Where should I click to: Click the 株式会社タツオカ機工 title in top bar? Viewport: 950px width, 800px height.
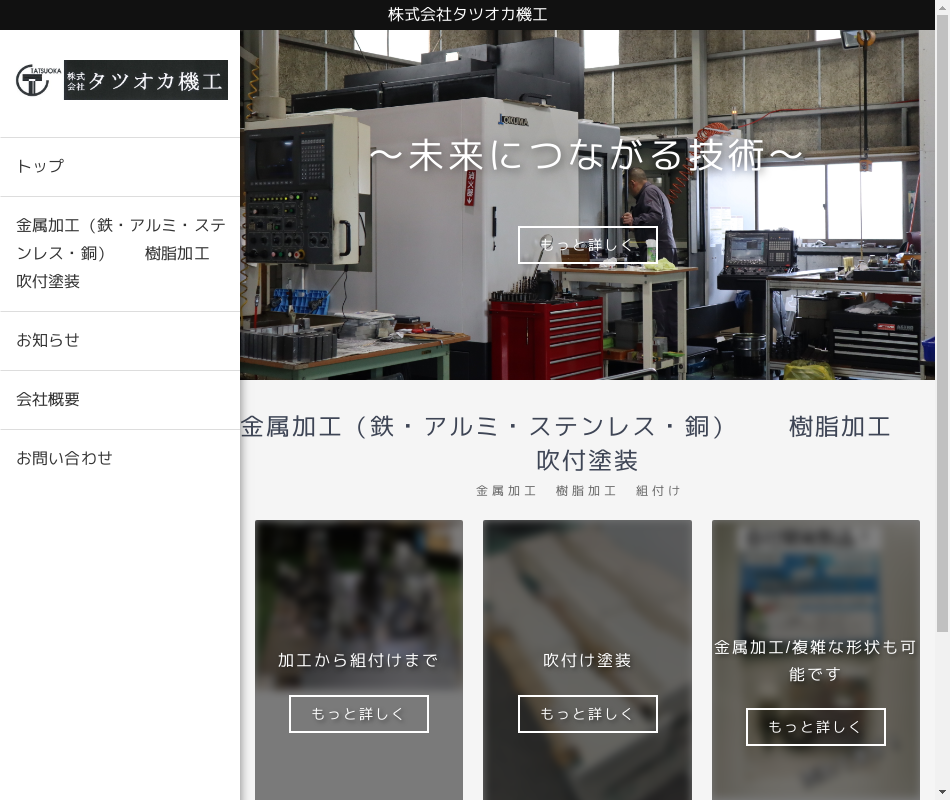coord(468,14)
